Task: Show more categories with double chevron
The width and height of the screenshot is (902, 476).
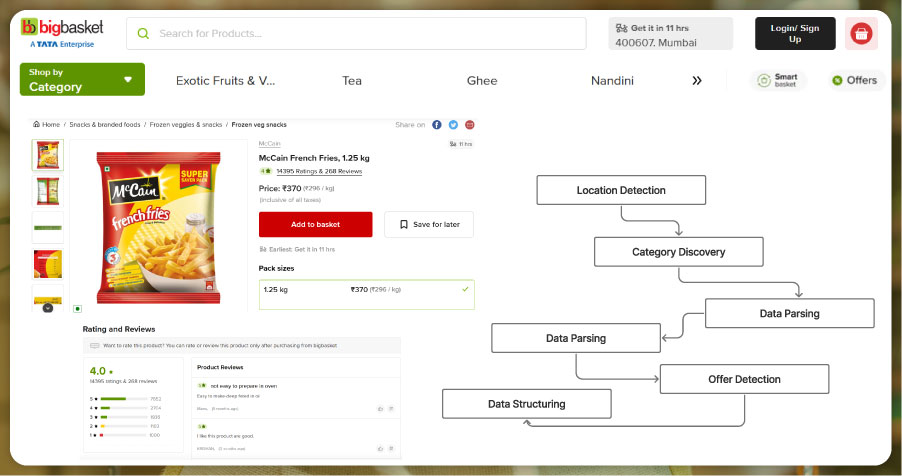Action: click(x=697, y=81)
